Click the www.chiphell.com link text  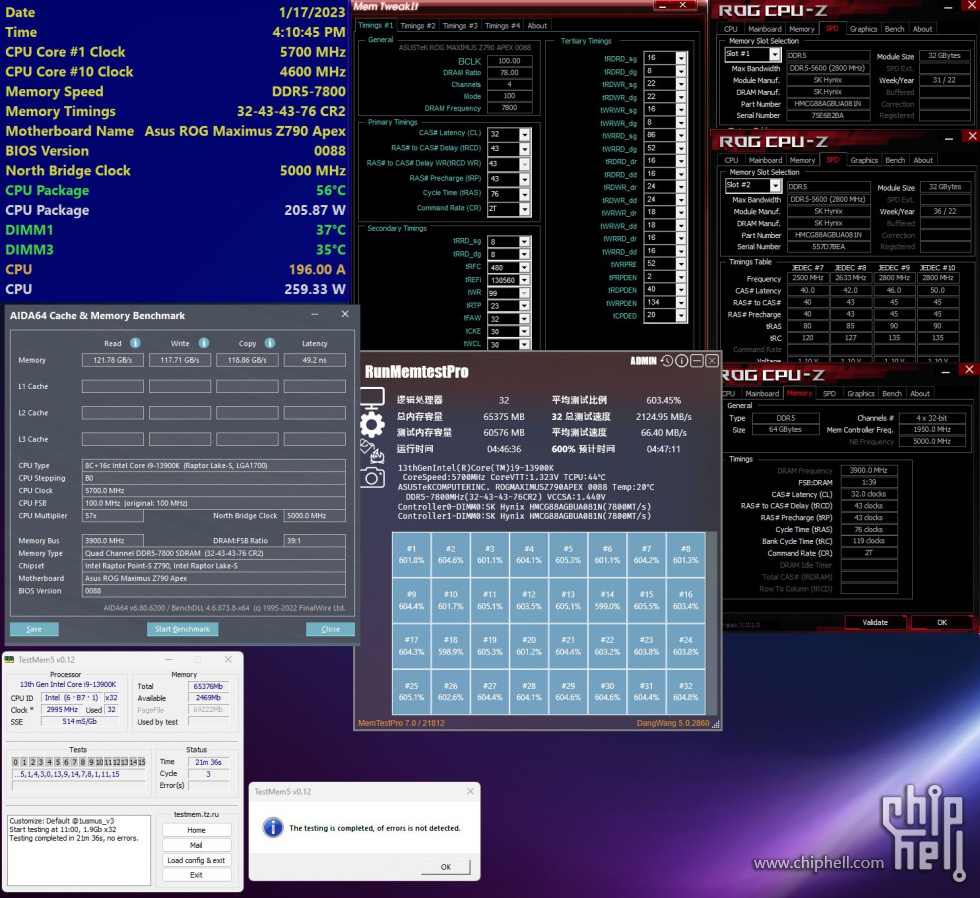click(819, 863)
